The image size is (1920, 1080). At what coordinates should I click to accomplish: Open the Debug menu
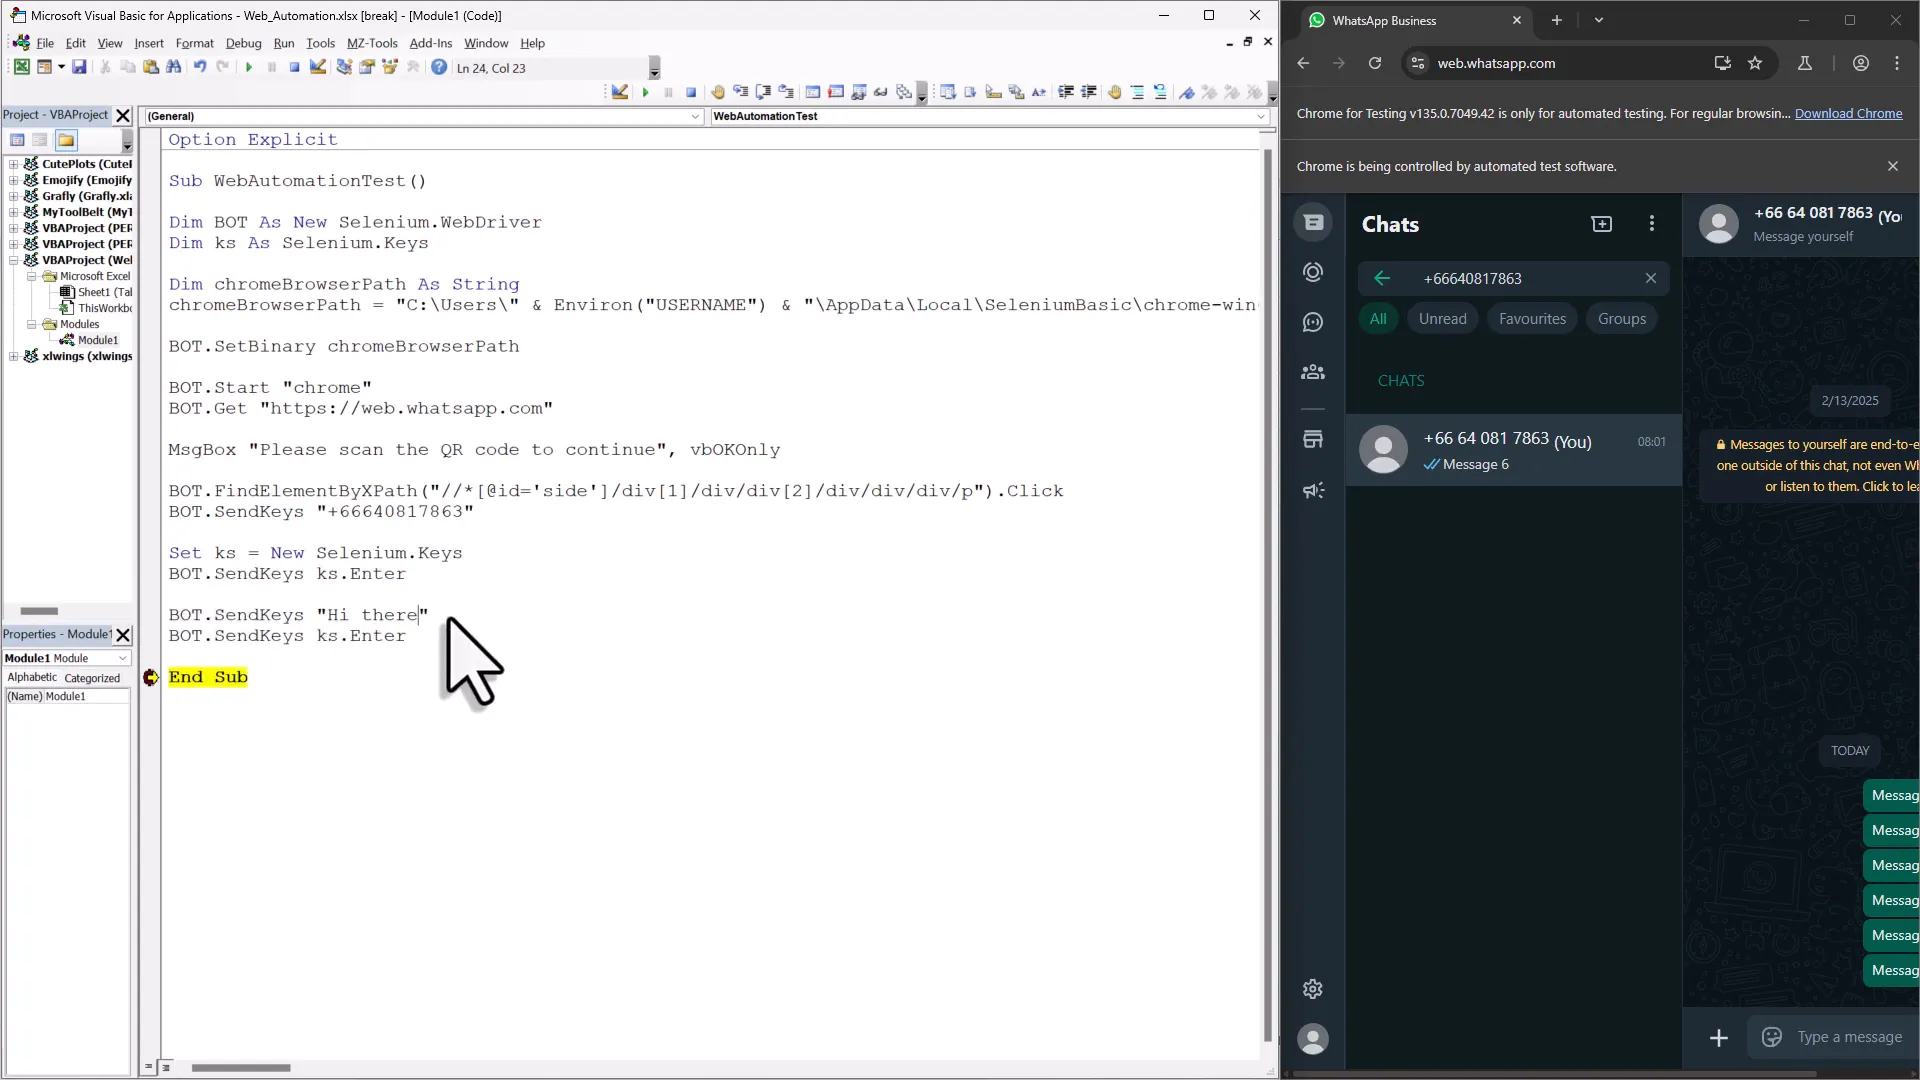(243, 43)
